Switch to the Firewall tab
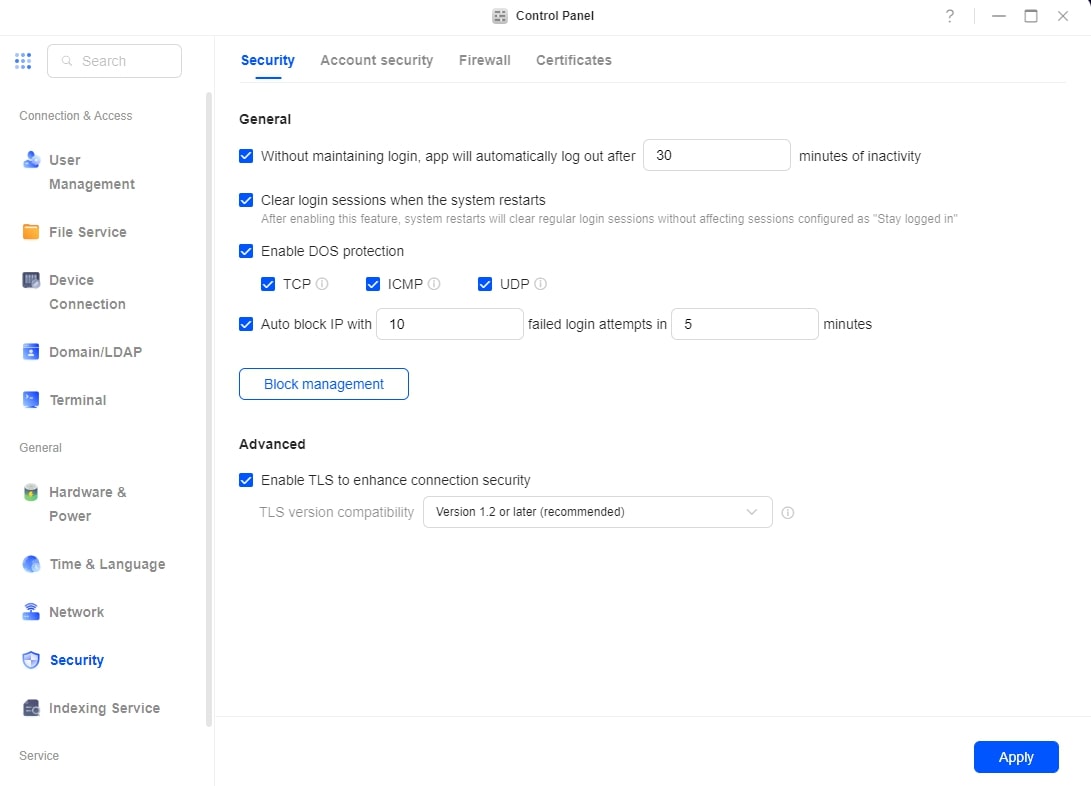The height and width of the screenshot is (786, 1091). (484, 60)
